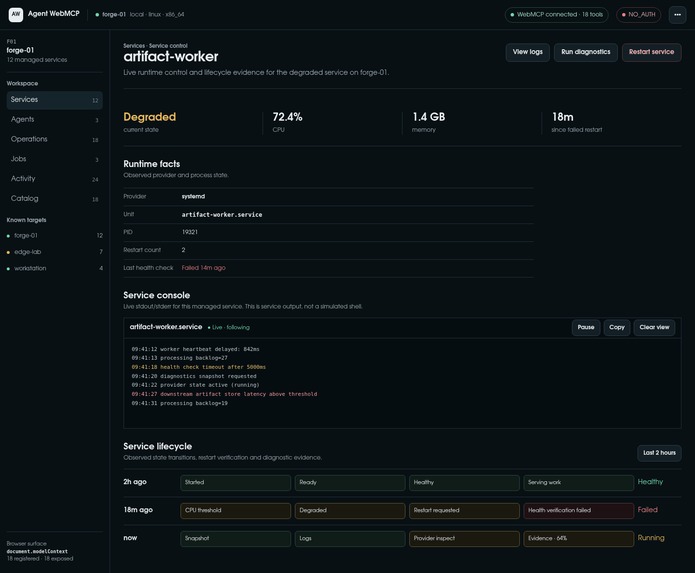Image resolution: width=695 pixels, height=573 pixels.
Task: Click the artifact-worker.service unit value
Action: click(222, 215)
